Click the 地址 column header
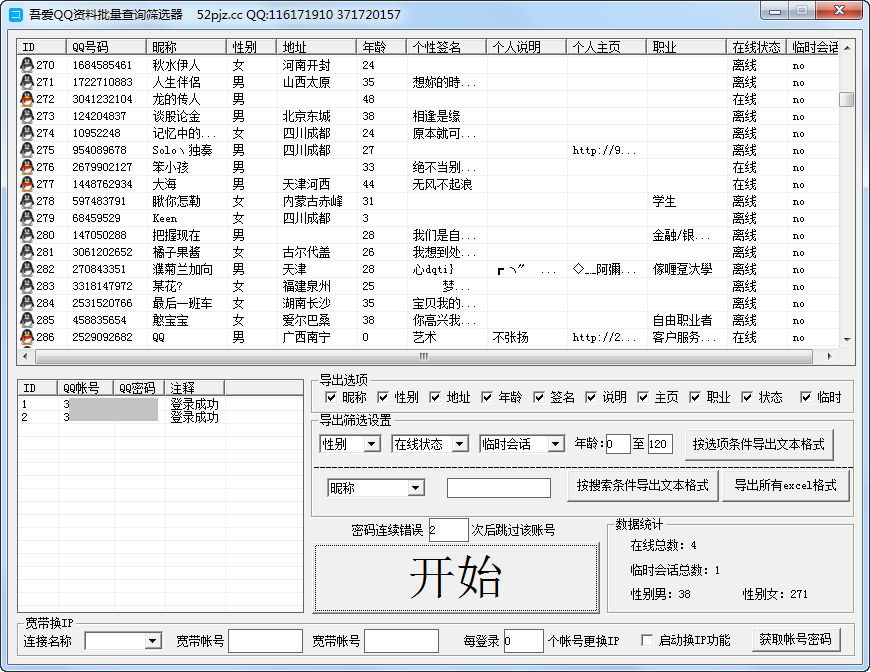This screenshot has height=672, width=870. tap(316, 47)
